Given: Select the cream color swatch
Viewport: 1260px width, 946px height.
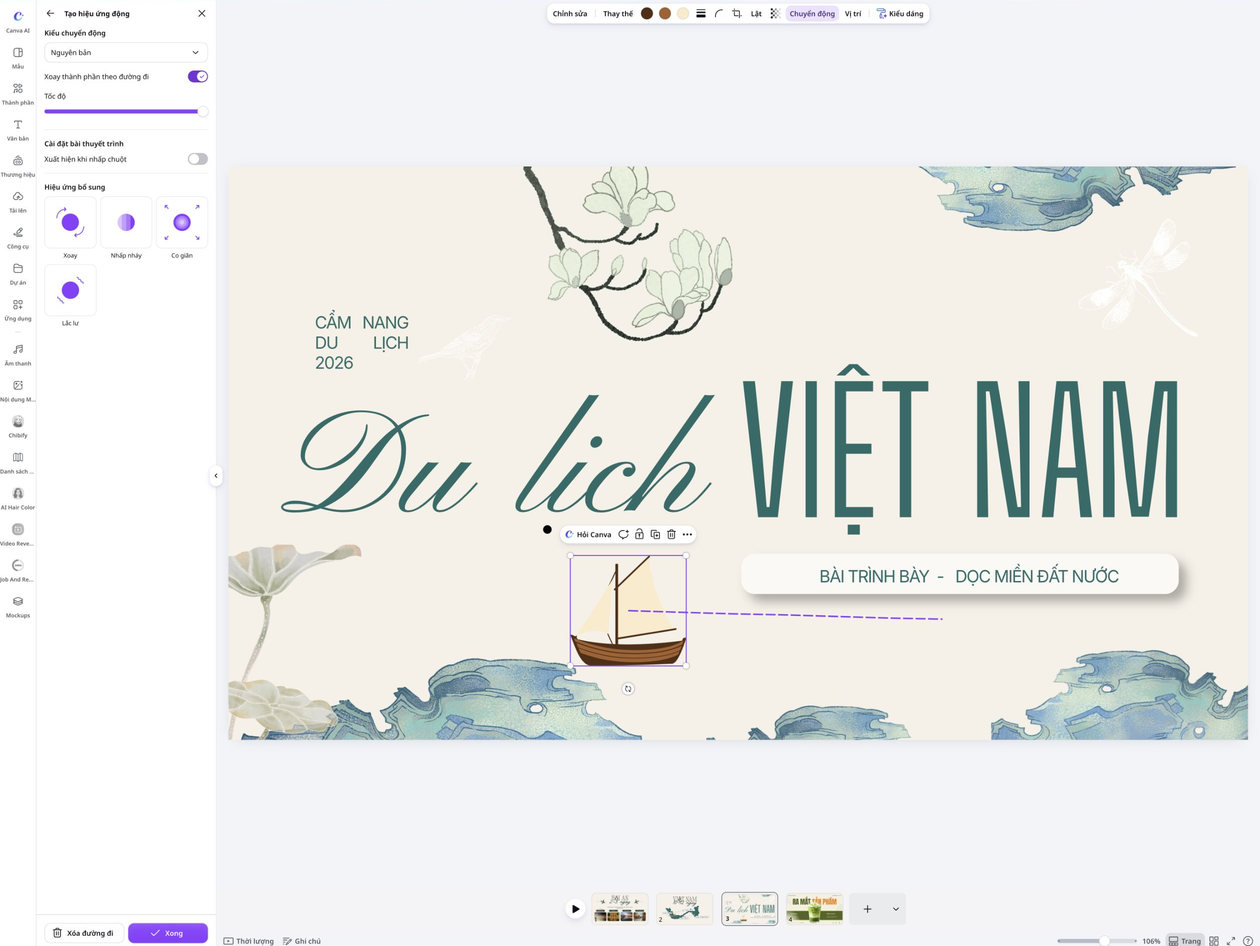Looking at the screenshot, I should coord(683,14).
